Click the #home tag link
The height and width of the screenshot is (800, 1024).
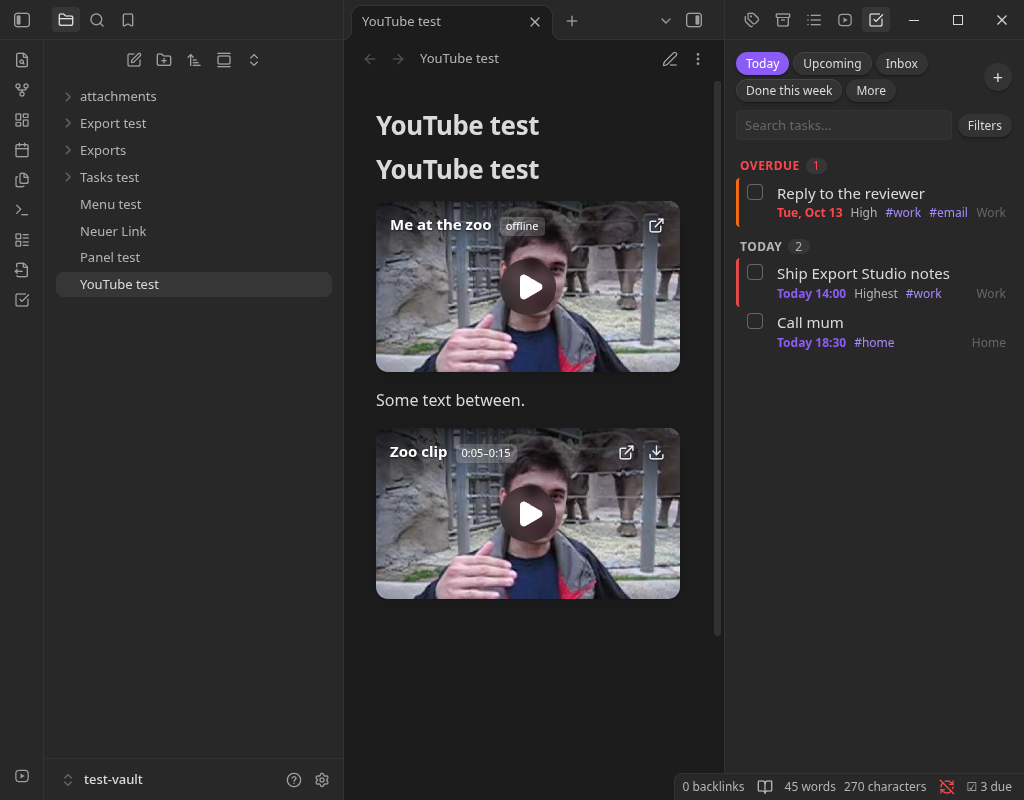pos(874,343)
